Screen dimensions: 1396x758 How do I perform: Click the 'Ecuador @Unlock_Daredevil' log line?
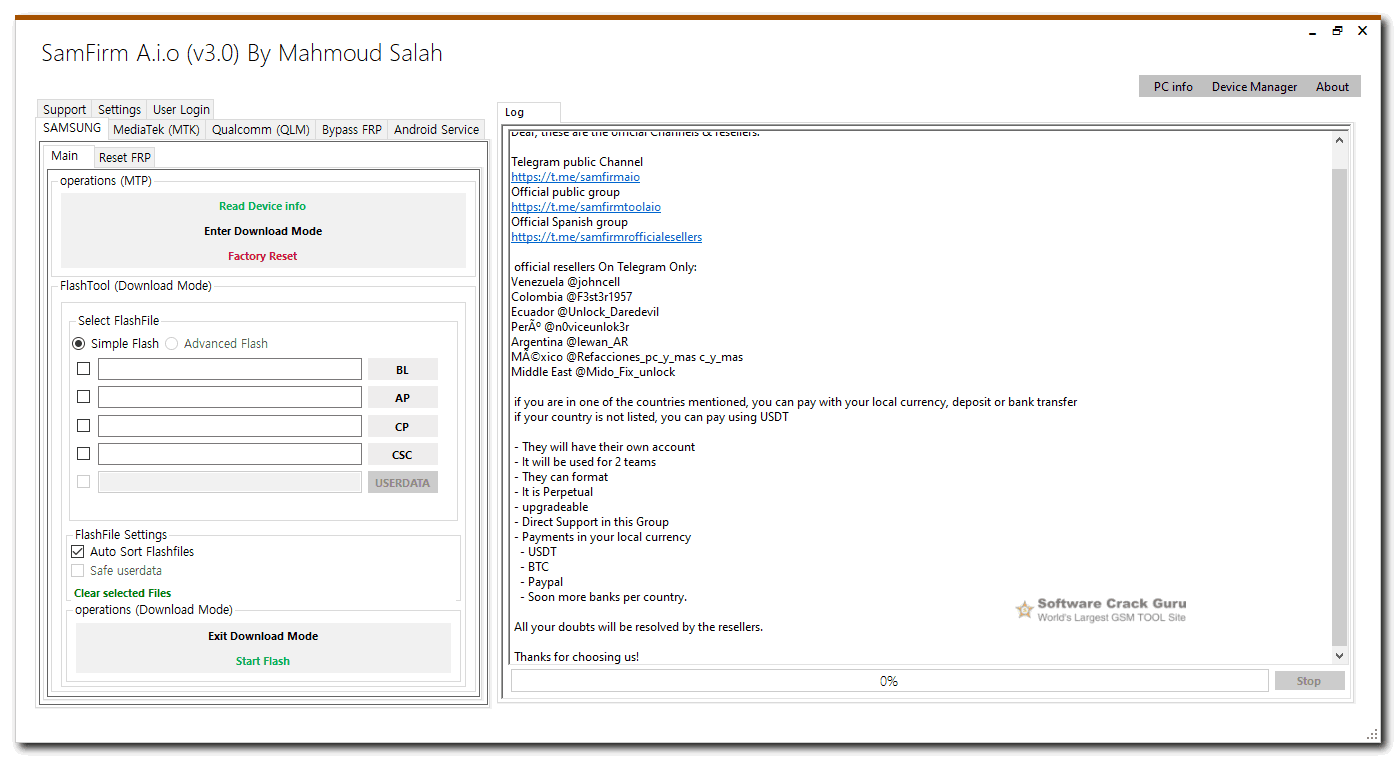585,312
